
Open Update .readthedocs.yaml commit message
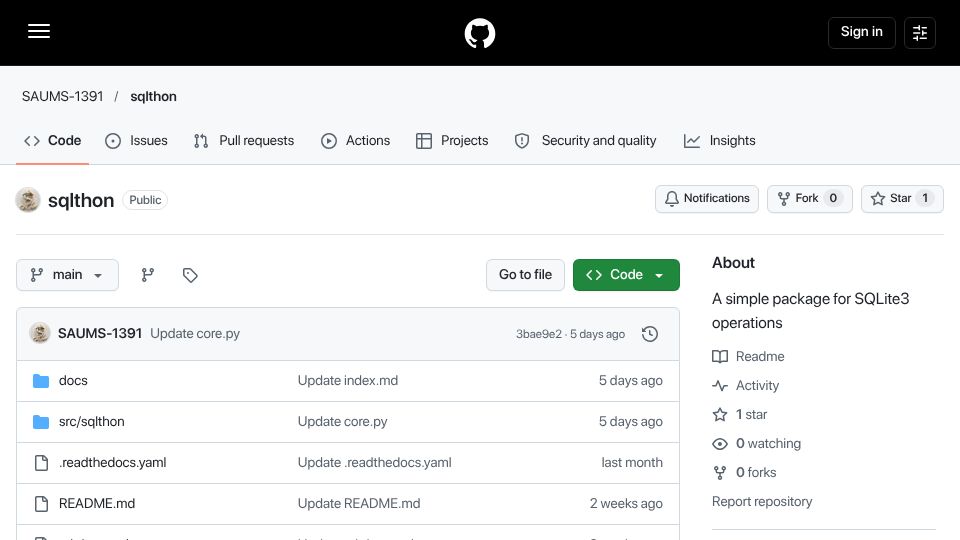pos(375,463)
